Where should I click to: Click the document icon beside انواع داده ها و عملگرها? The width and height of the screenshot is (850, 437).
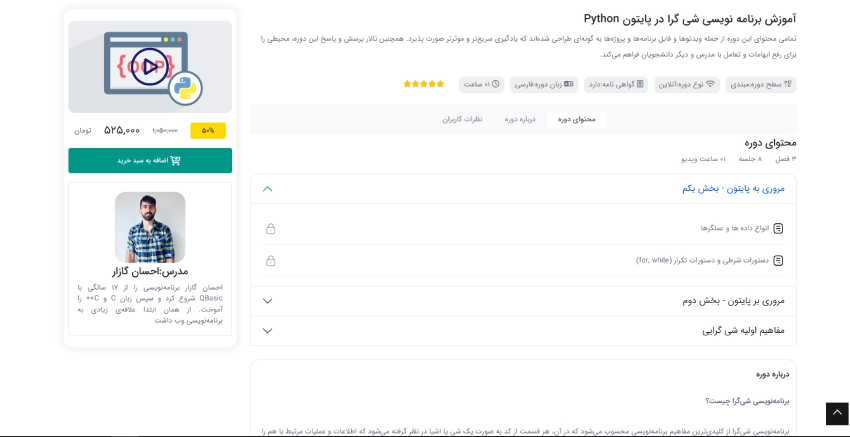point(778,228)
